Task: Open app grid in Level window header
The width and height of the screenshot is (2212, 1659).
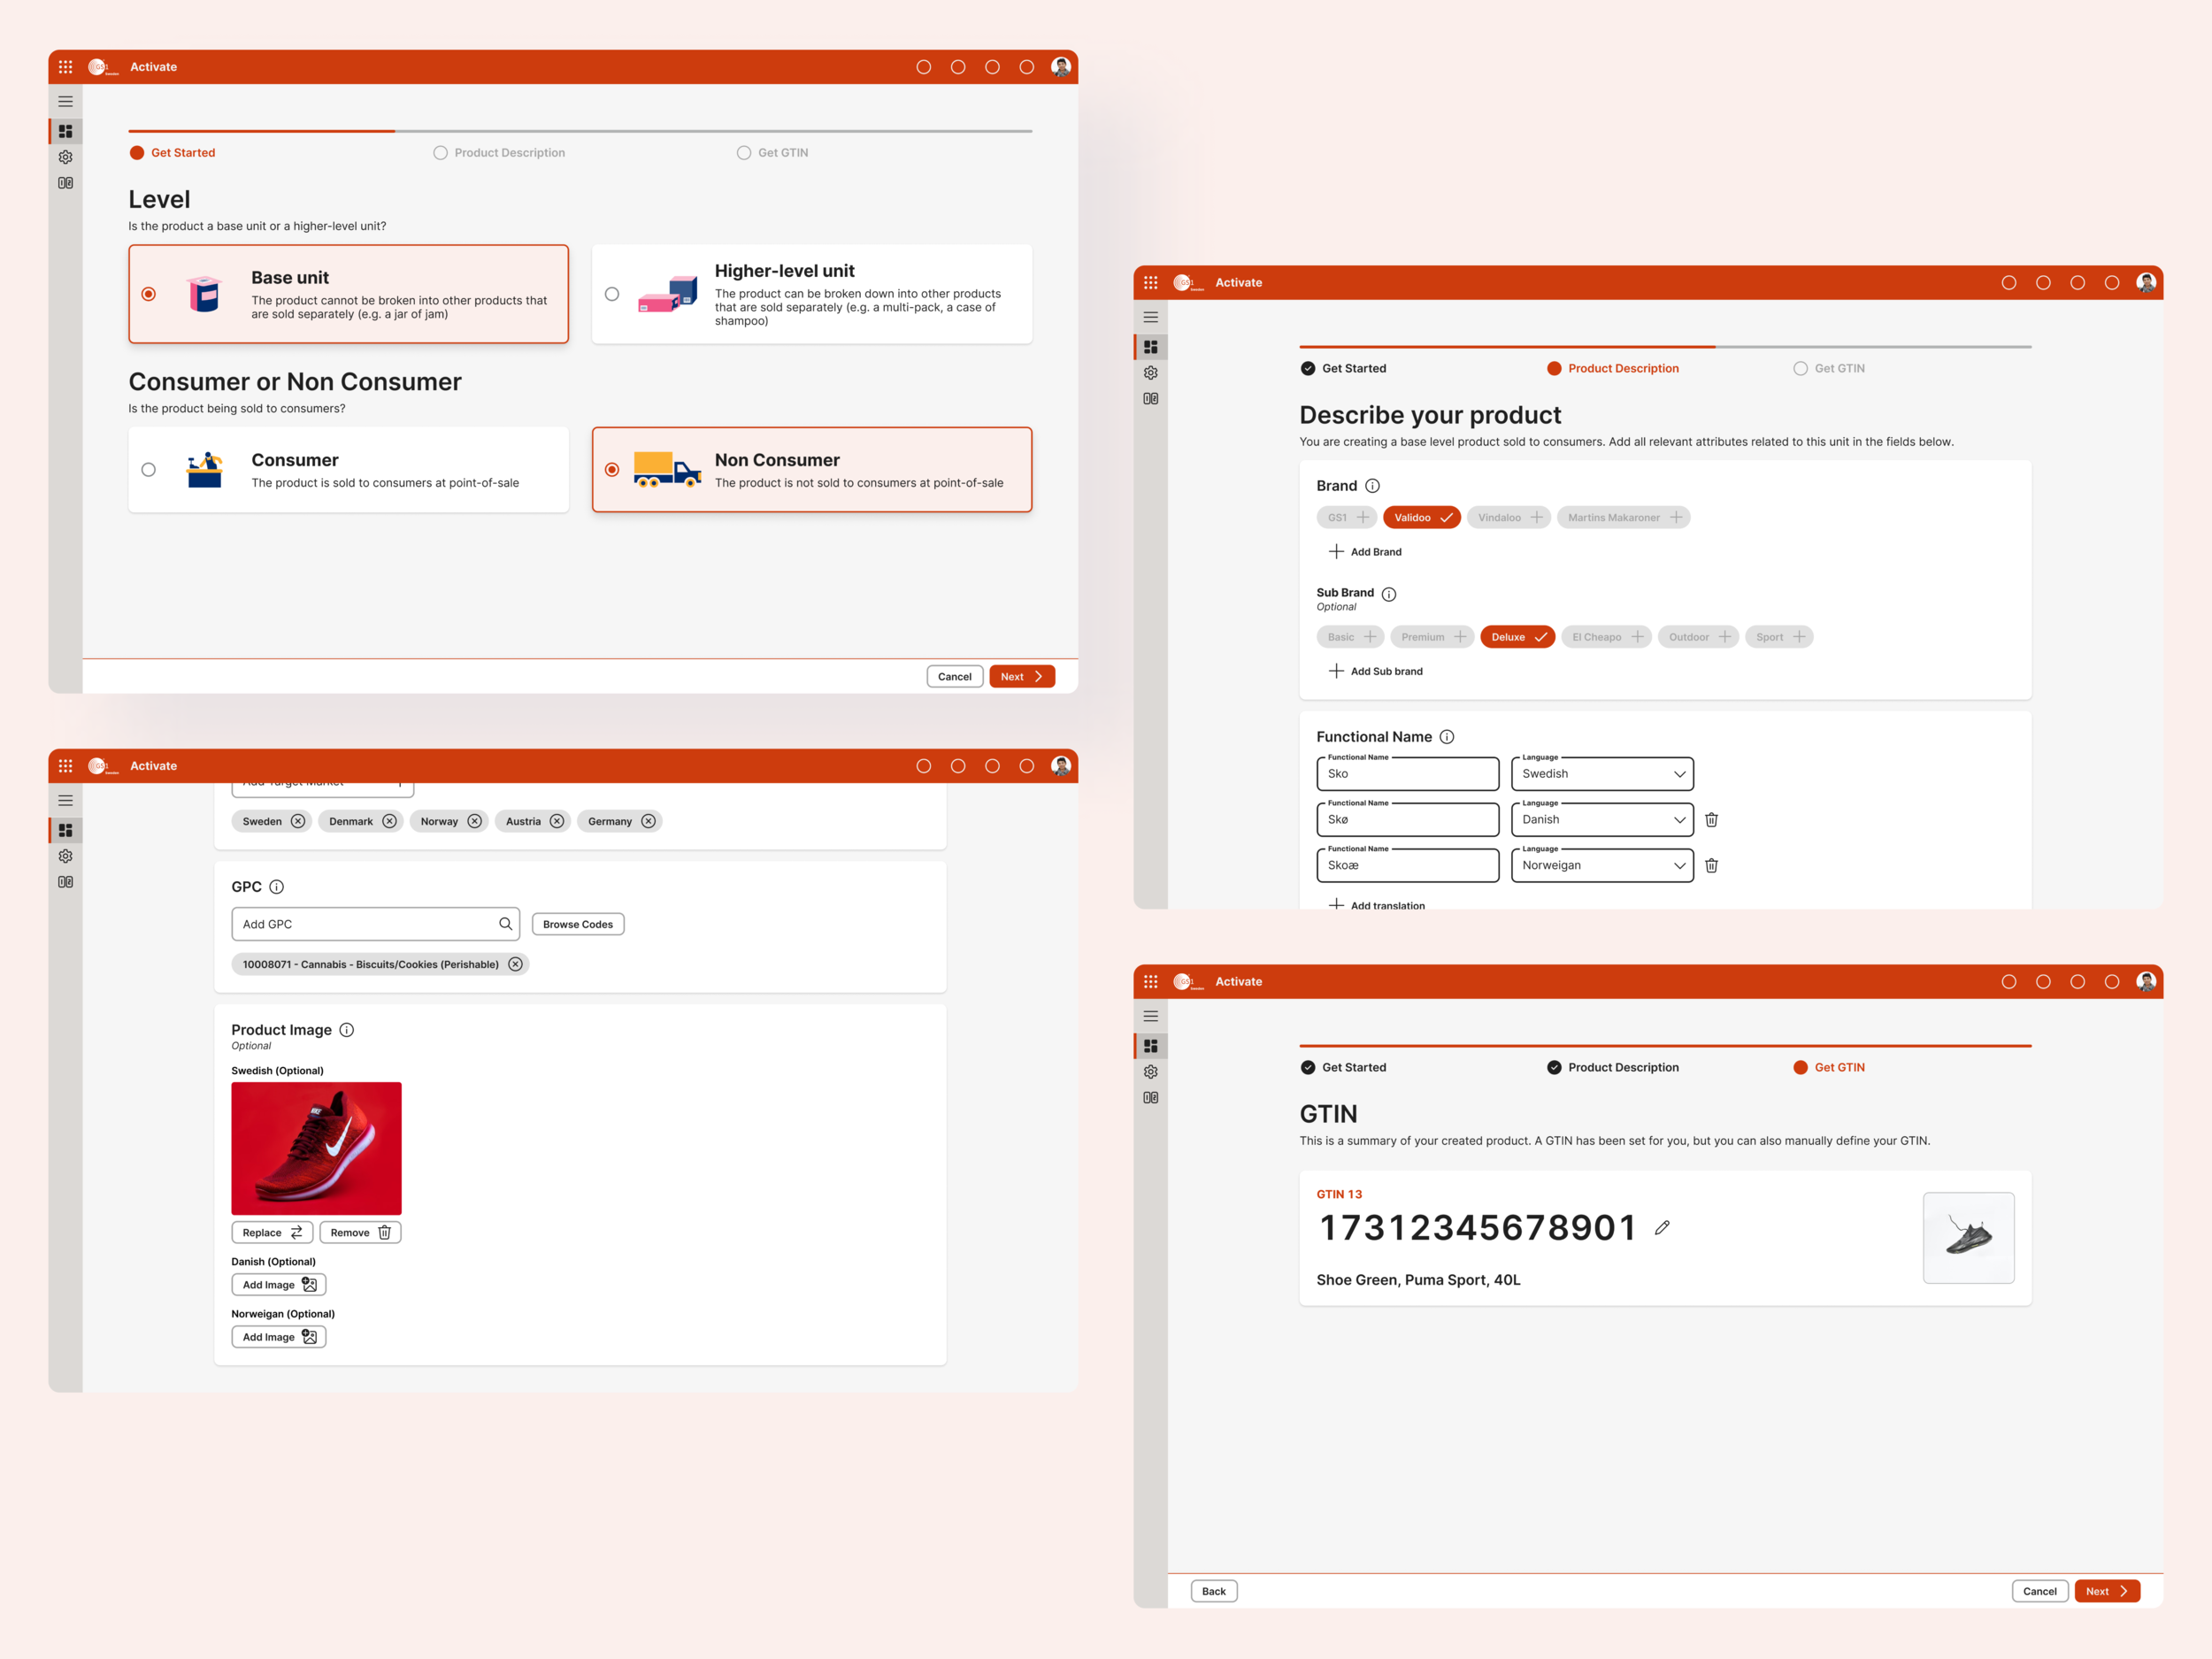Action: click(65, 67)
